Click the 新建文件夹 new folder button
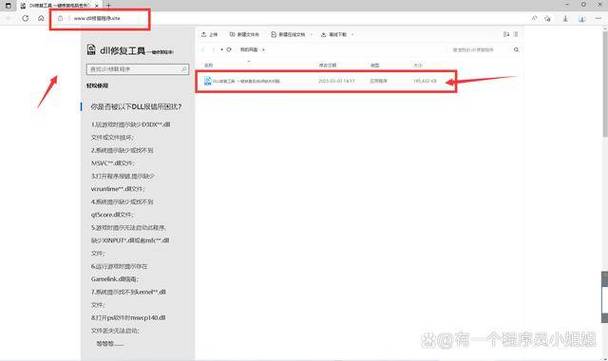 pos(244,35)
